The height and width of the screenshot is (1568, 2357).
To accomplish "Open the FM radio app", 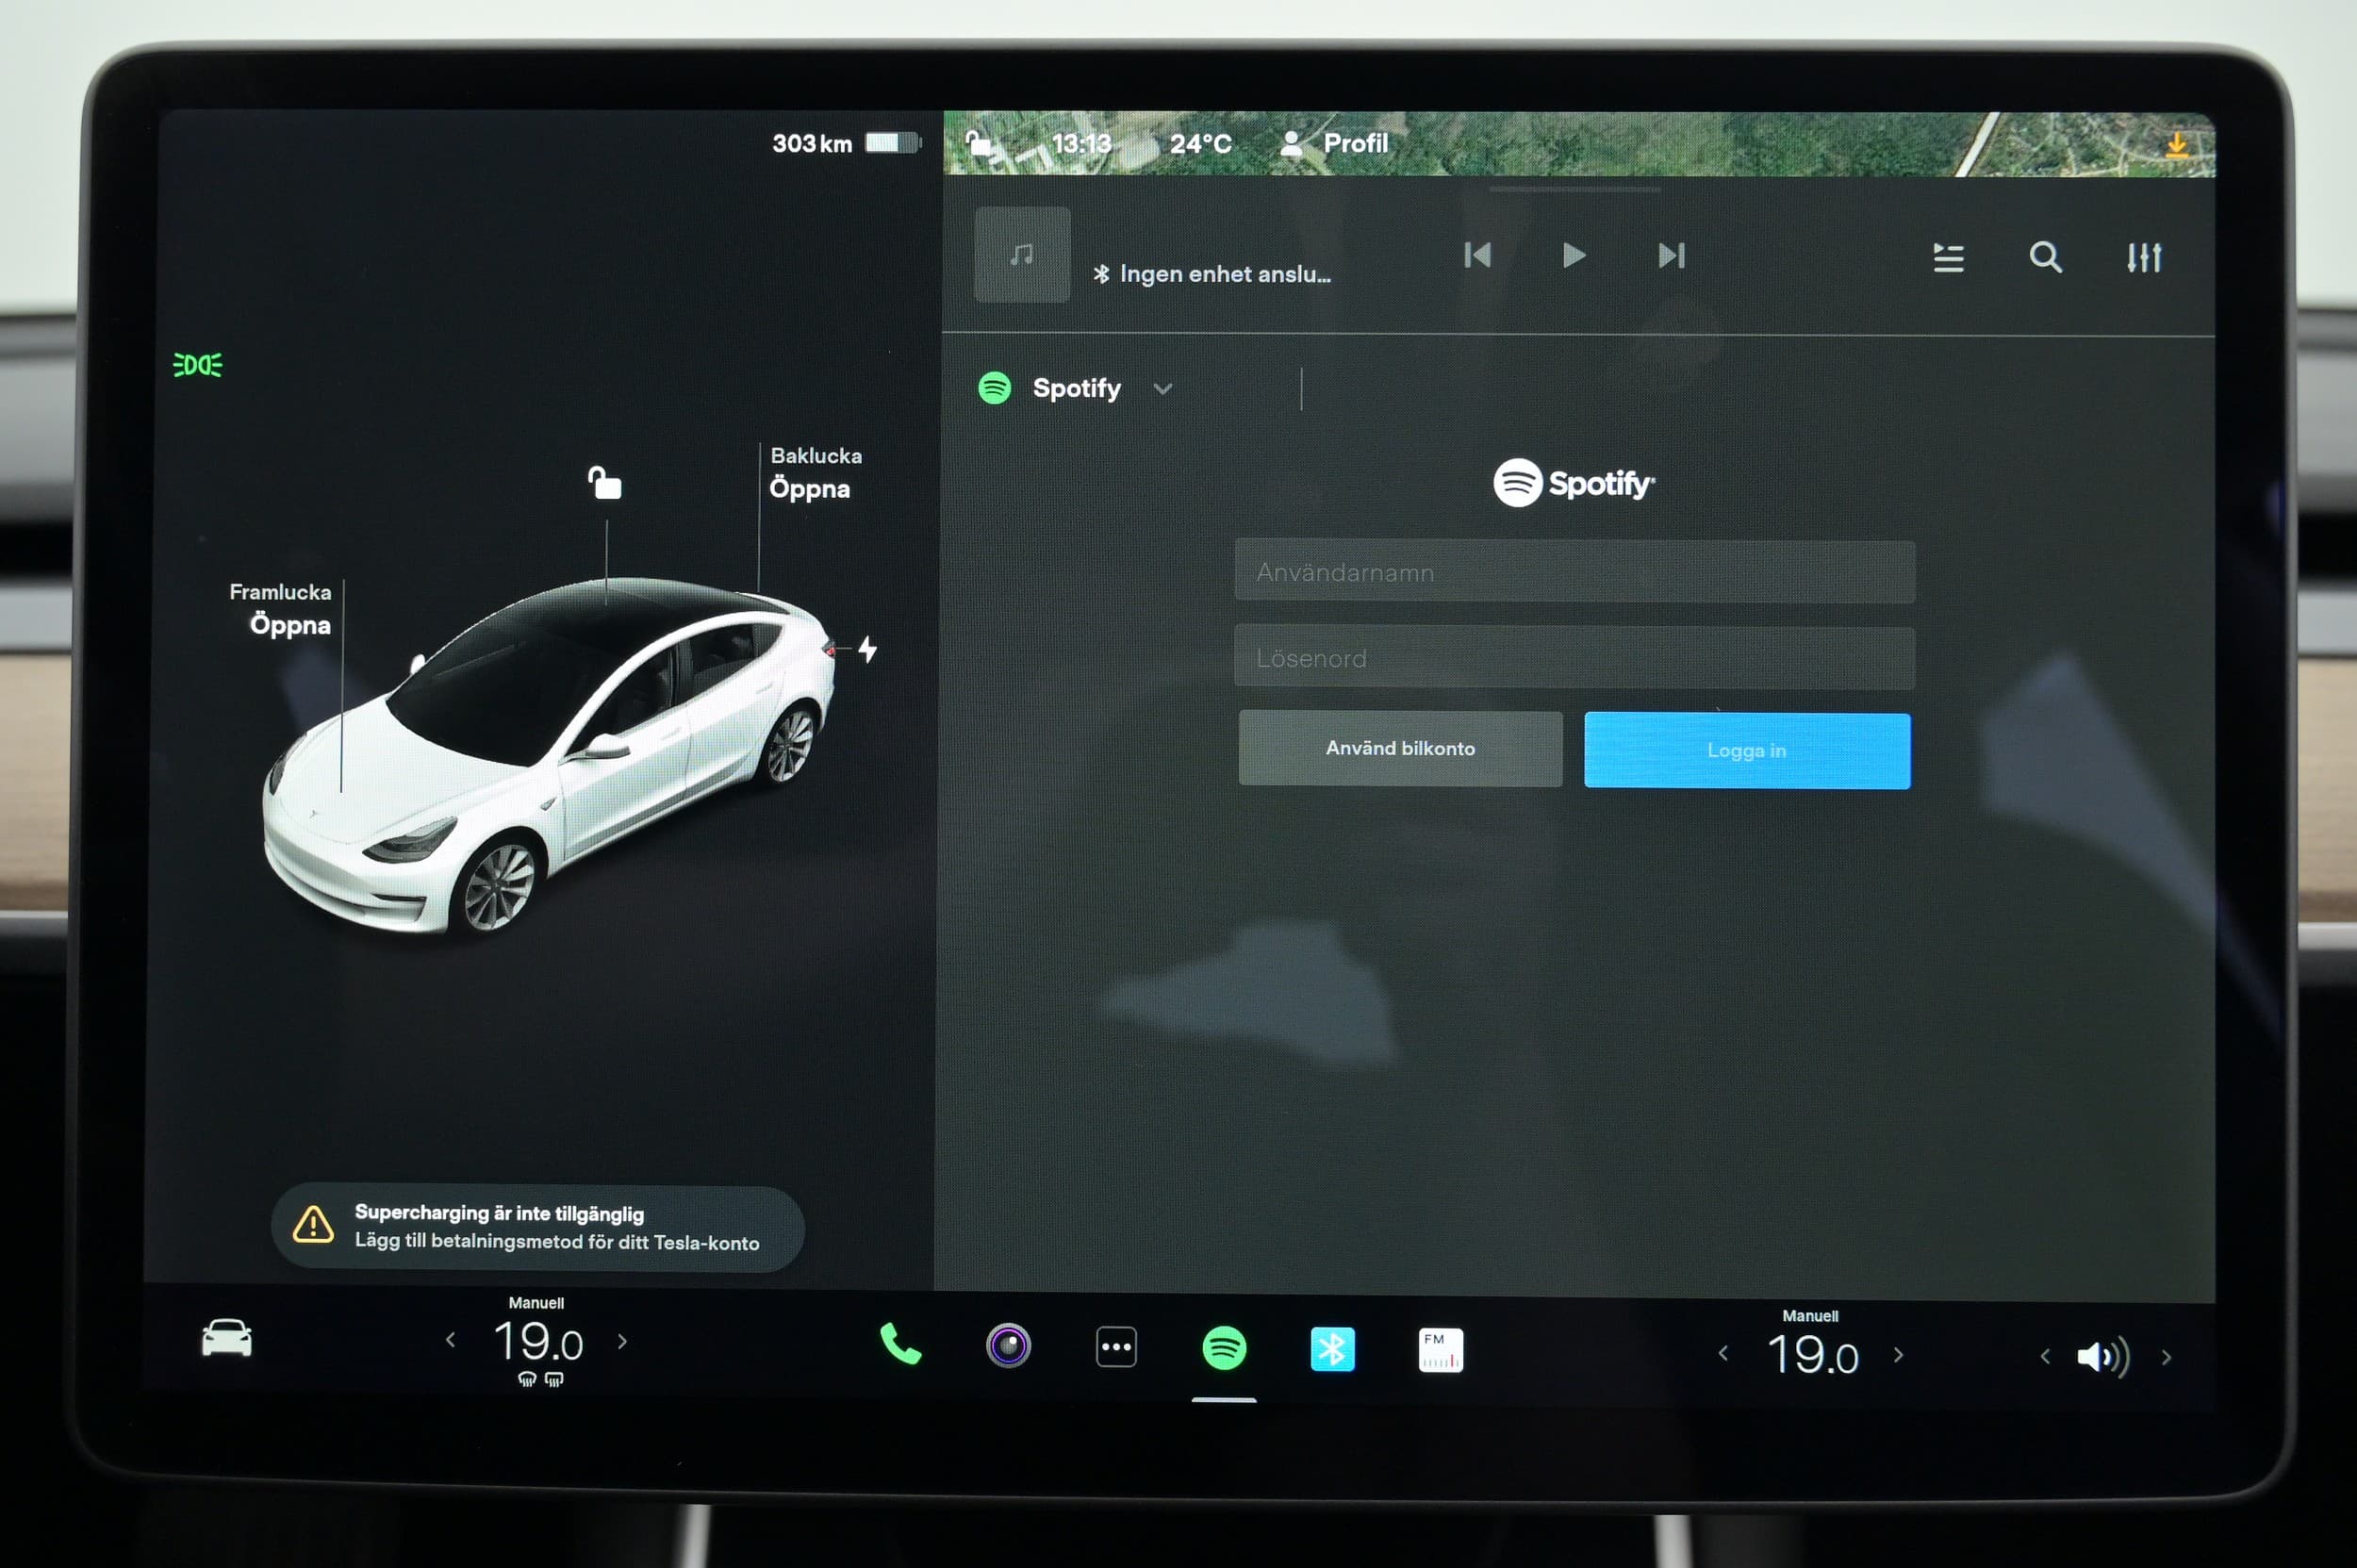I will [1440, 1350].
